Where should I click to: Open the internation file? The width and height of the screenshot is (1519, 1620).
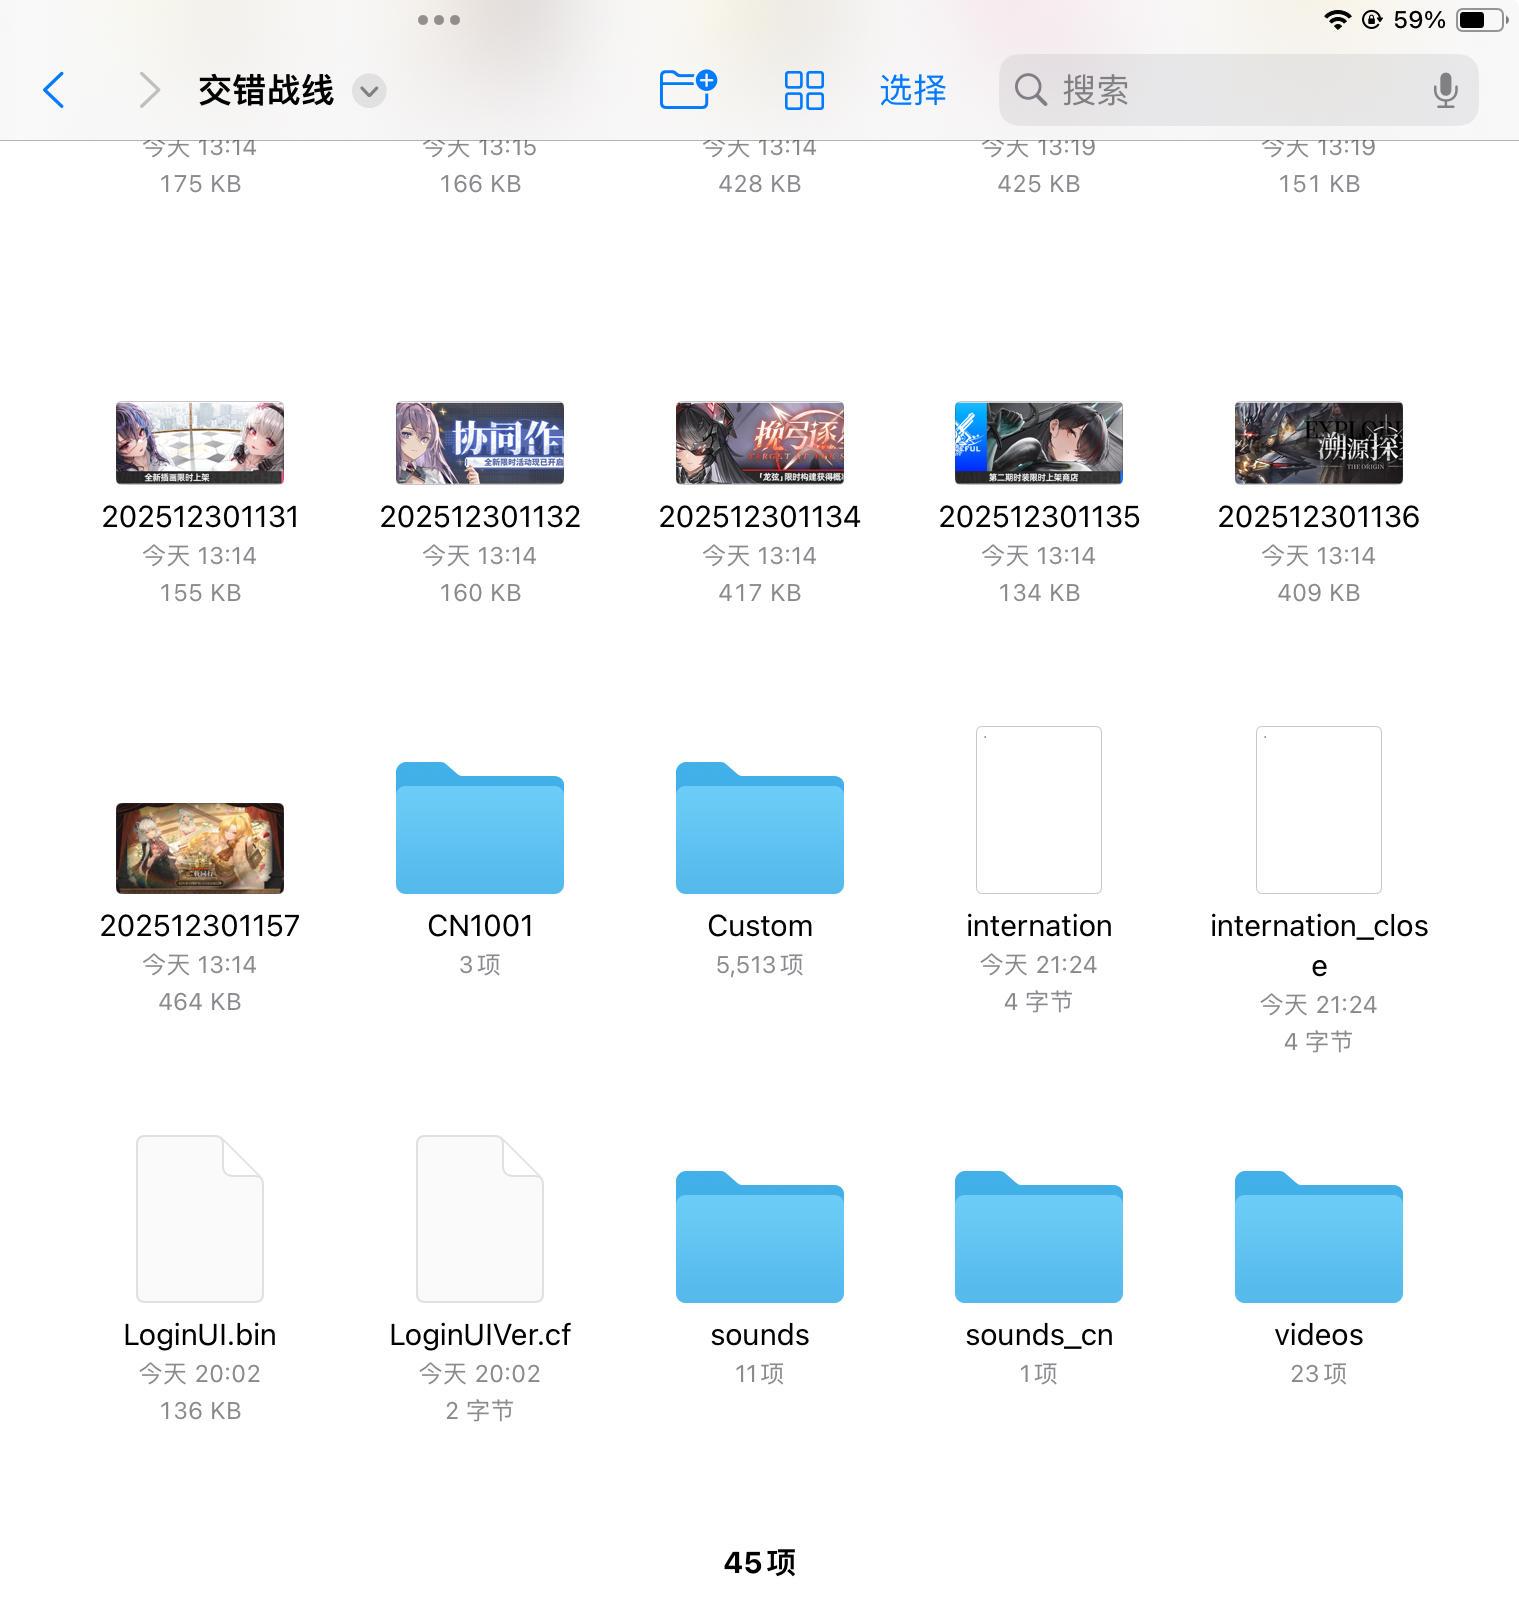[1039, 810]
